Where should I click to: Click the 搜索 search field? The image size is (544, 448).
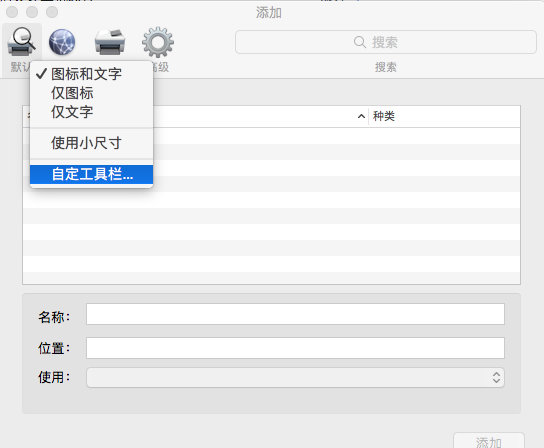(386, 42)
